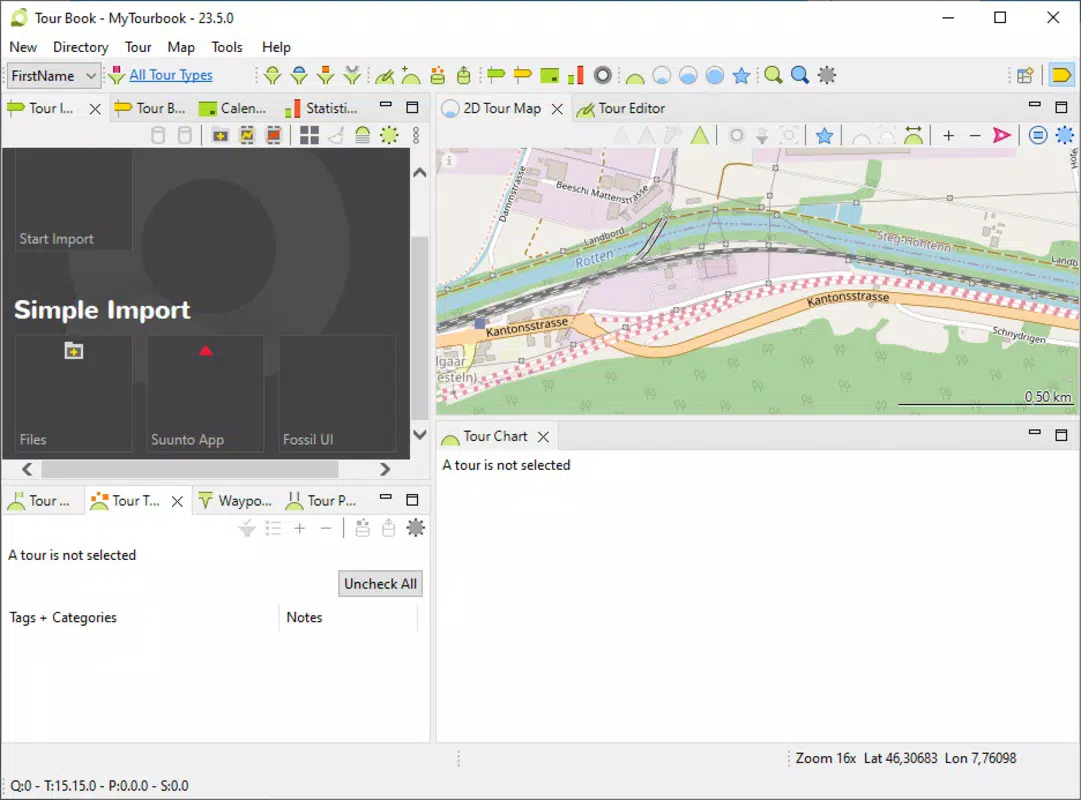The width and height of the screenshot is (1081, 800).
Task: Toggle the blue circled-lines map button
Action: [x=1038, y=135]
